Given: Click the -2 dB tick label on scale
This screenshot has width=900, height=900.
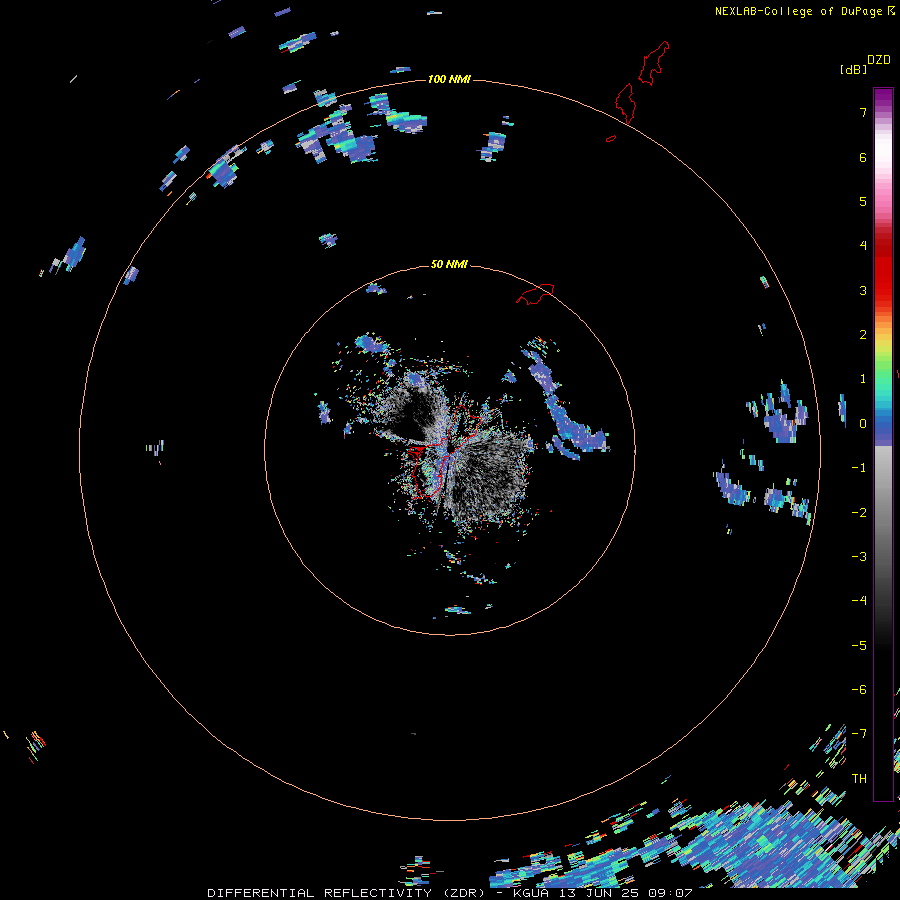Looking at the screenshot, I should point(859,513).
